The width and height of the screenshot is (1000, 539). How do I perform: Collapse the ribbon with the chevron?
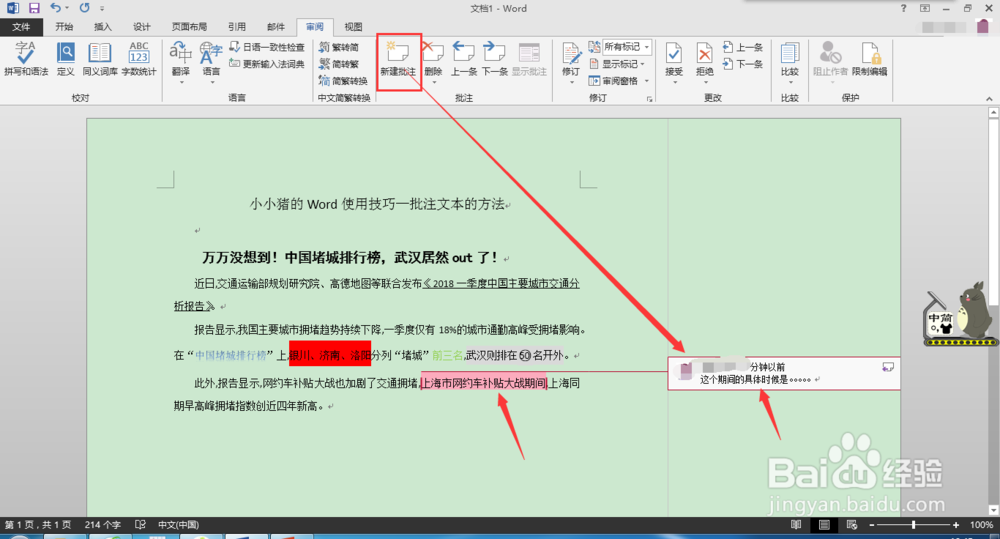pos(989,99)
